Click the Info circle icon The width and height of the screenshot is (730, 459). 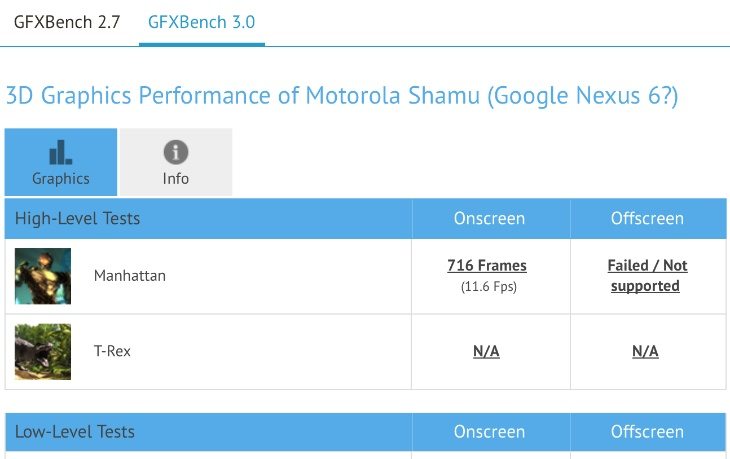(176, 152)
